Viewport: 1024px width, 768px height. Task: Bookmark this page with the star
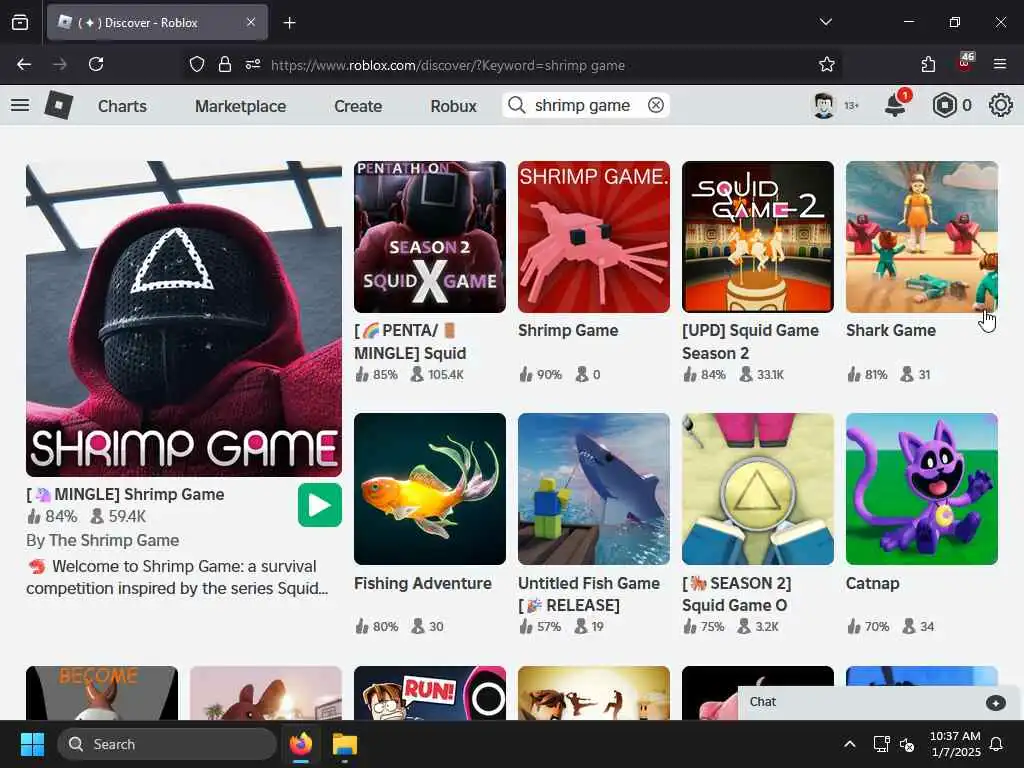click(x=826, y=65)
